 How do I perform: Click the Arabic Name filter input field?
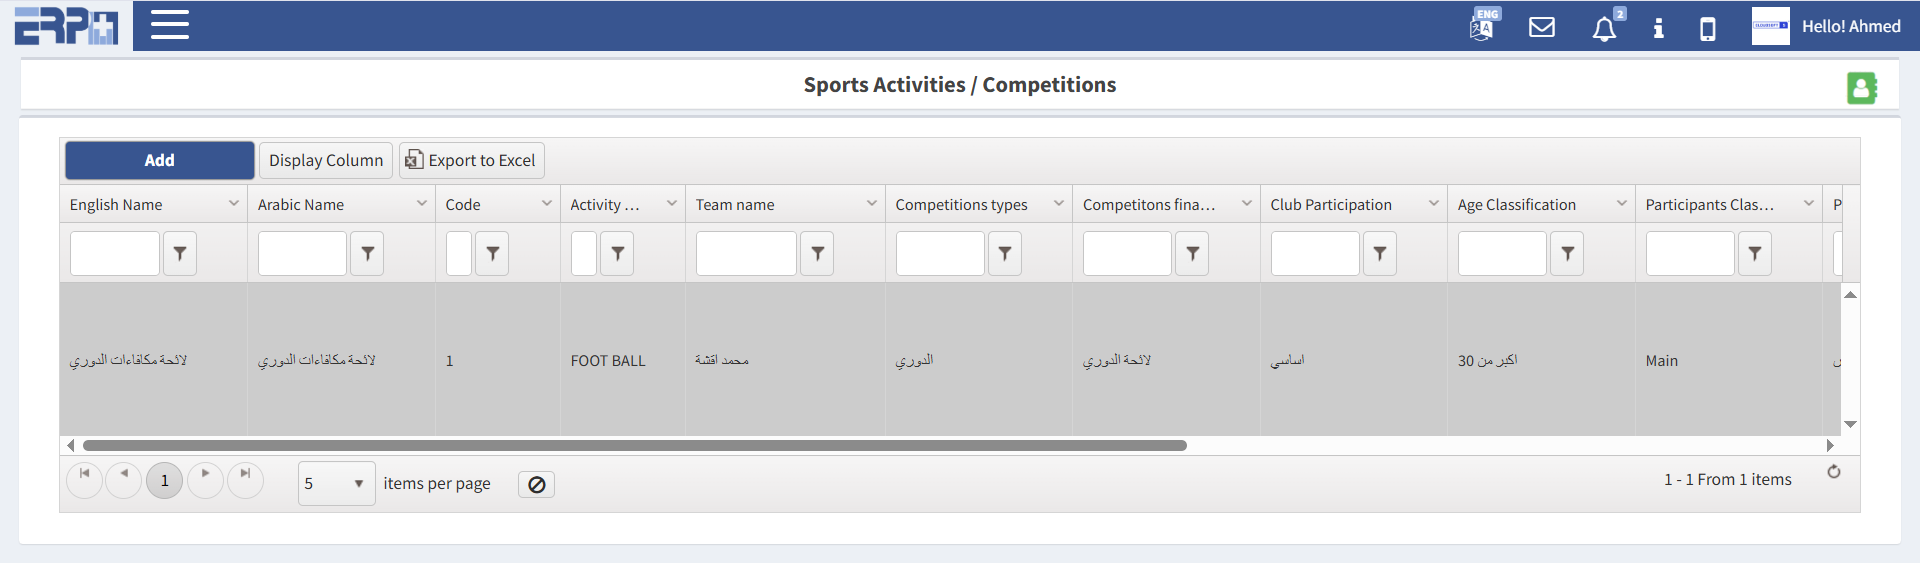point(302,254)
